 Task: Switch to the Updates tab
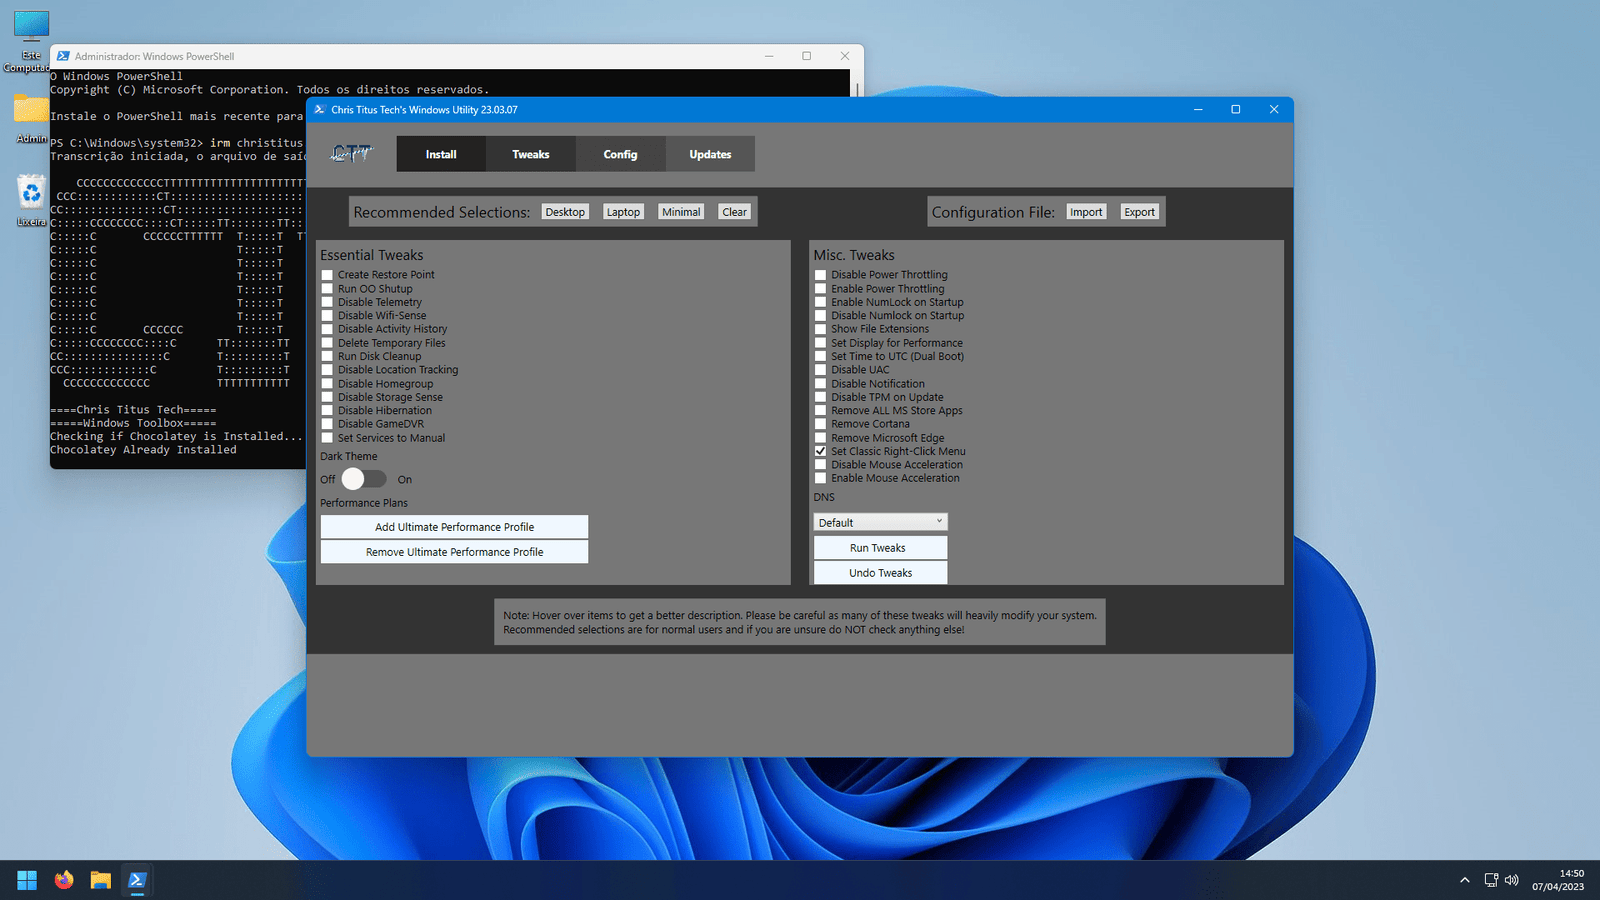[x=710, y=154]
